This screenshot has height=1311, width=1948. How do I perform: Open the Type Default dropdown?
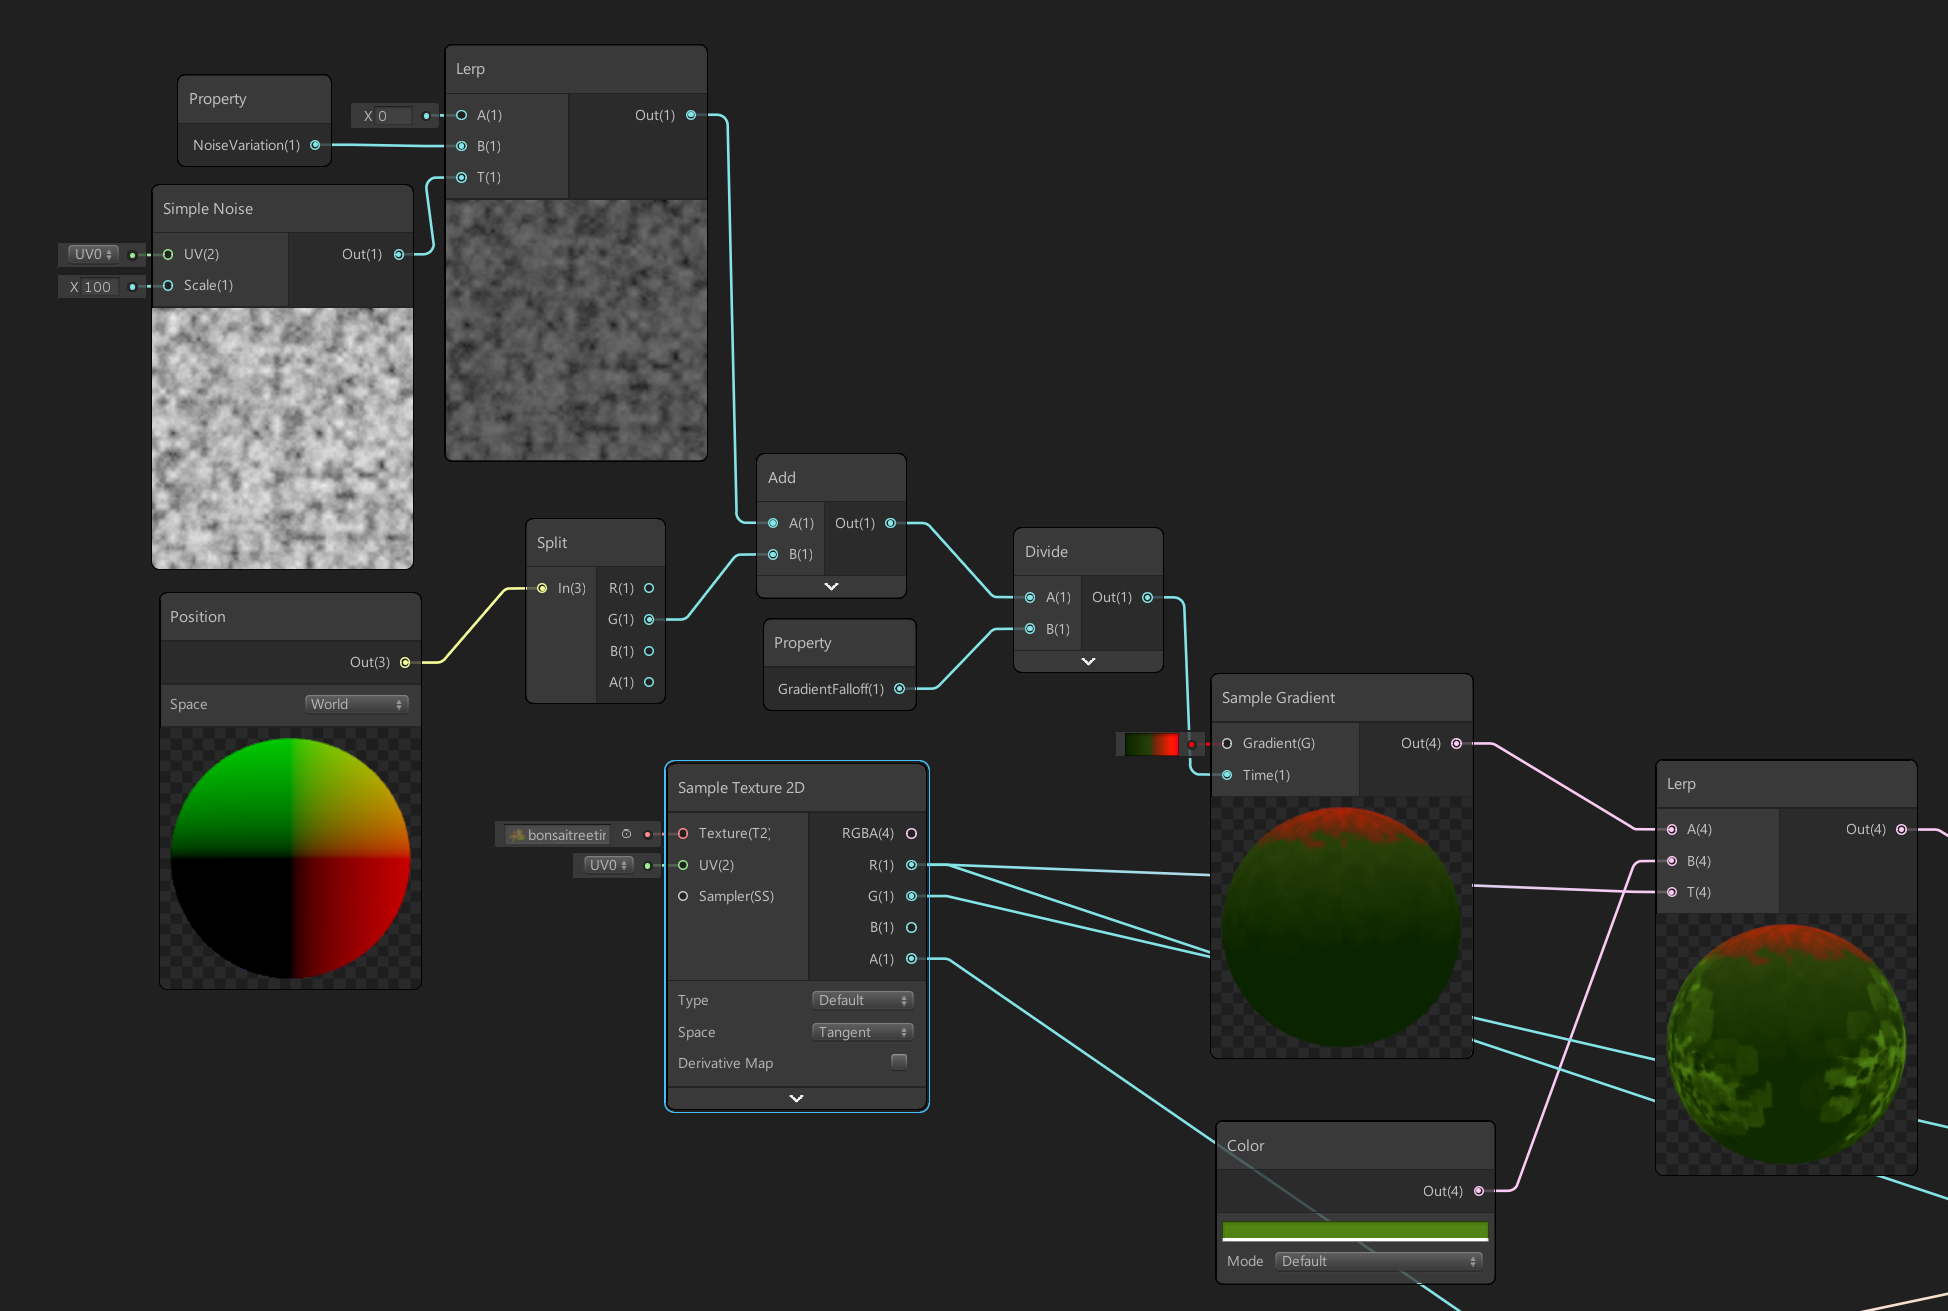(862, 1000)
